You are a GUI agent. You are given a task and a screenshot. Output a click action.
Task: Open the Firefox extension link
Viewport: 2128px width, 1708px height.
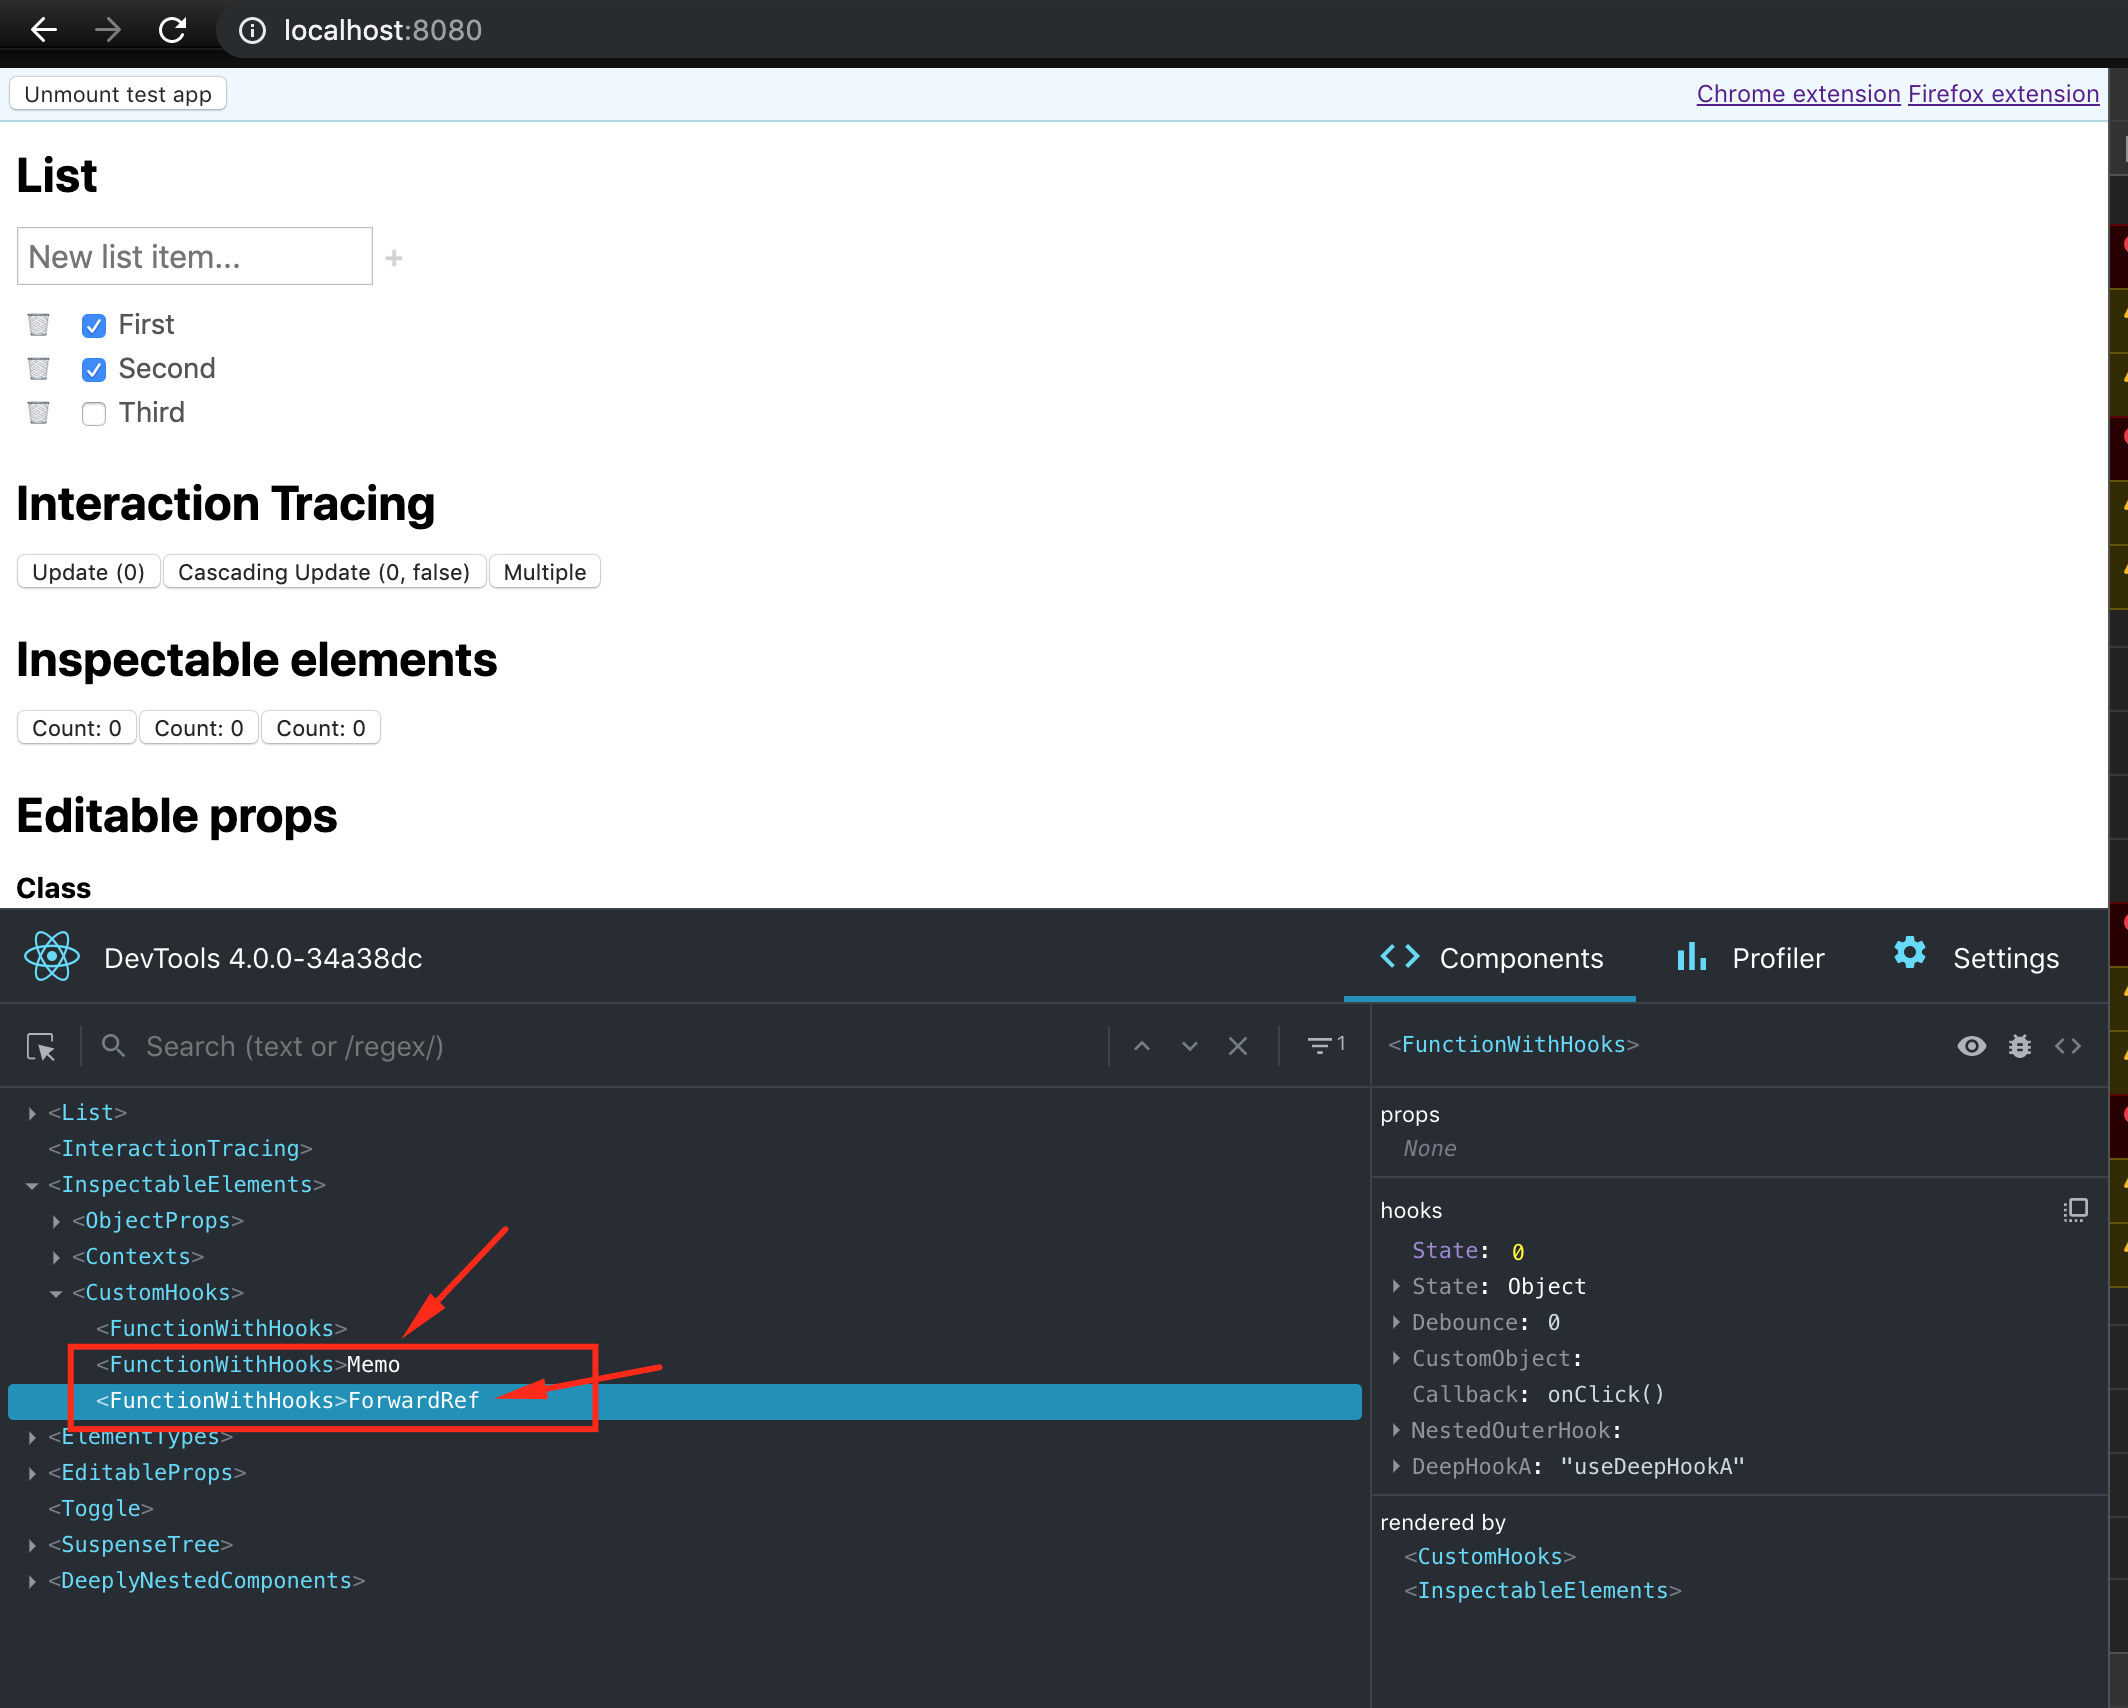tap(2003, 93)
